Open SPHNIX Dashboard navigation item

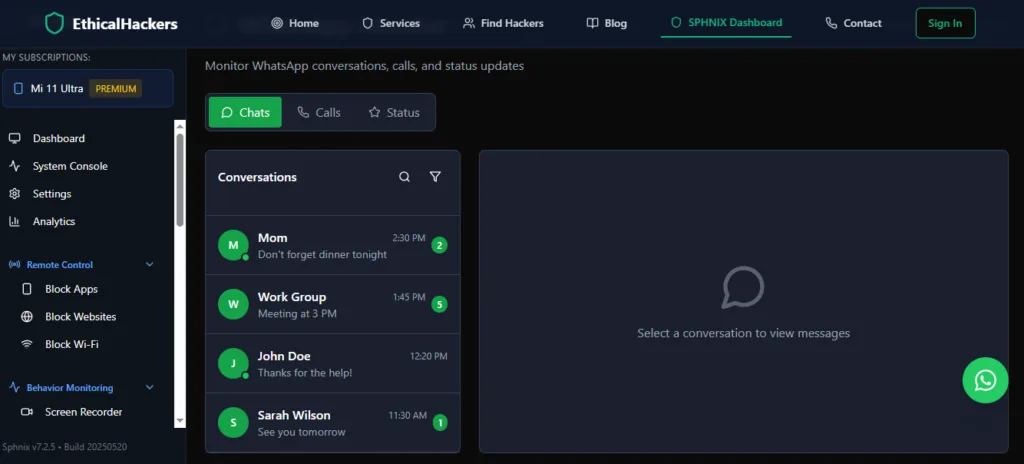tap(726, 23)
